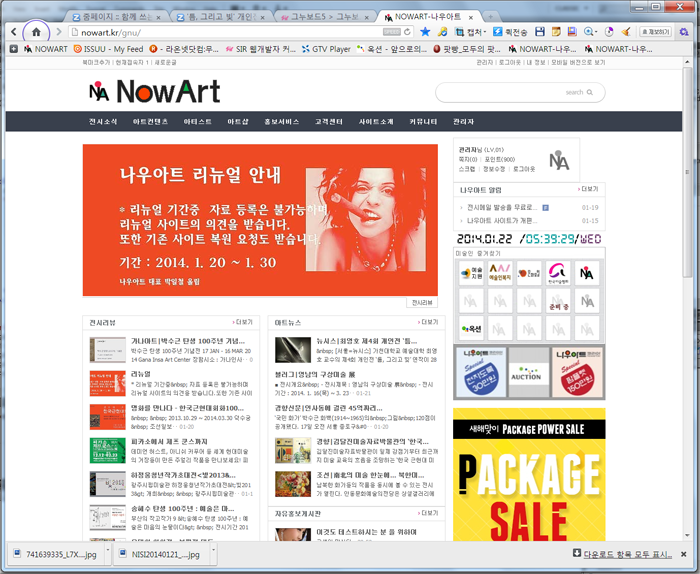Viewport: 700px width, 574px height.
Task: Open the 아트샵 navigation menu
Action: pyautogui.click(x=238, y=121)
